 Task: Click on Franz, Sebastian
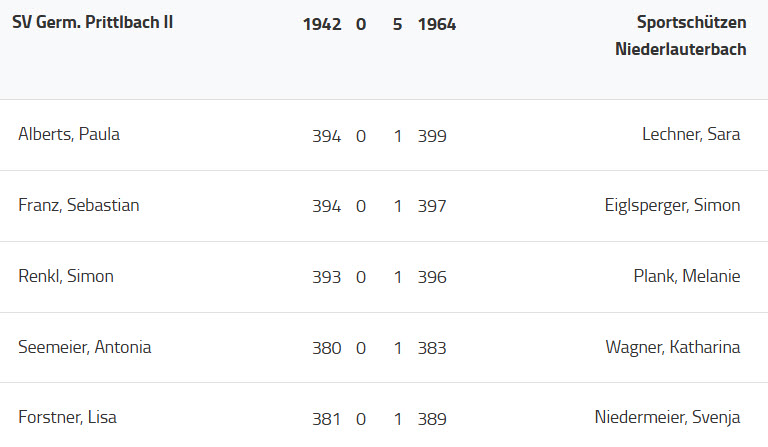coord(79,206)
